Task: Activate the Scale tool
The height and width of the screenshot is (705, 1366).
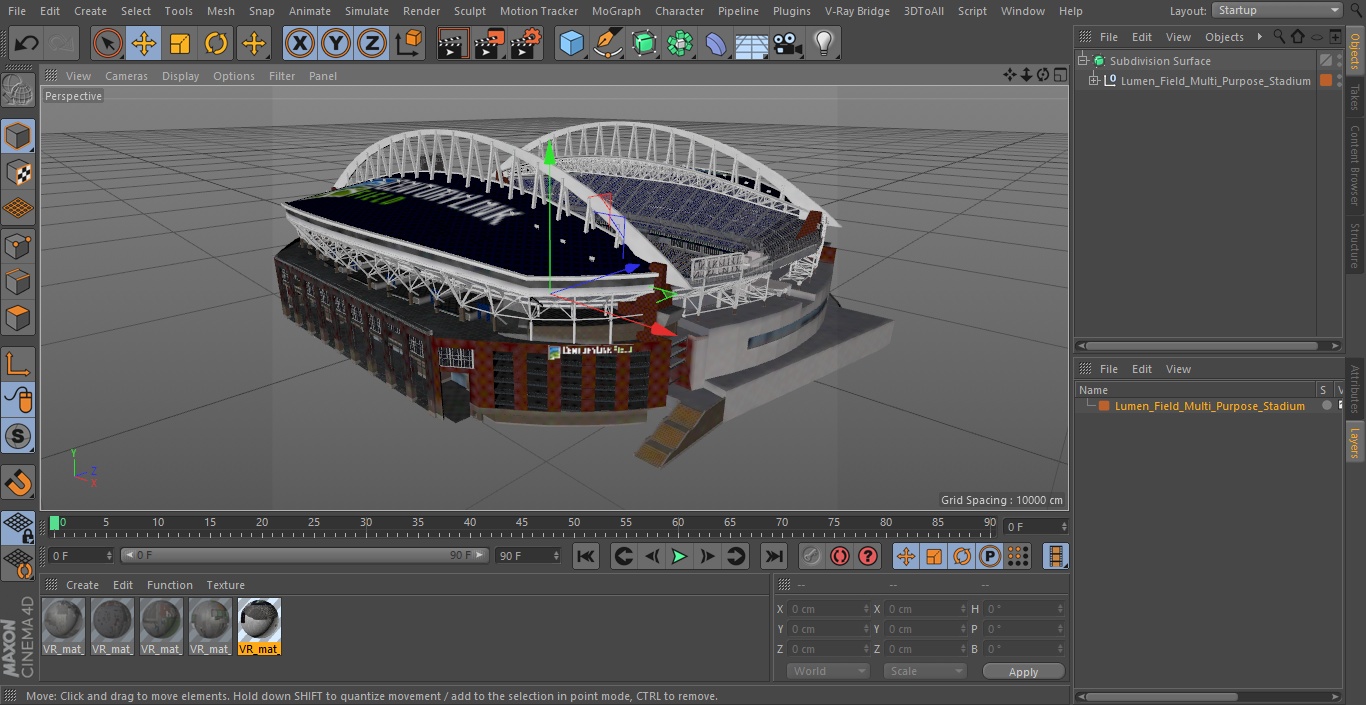Action: point(180,43)
